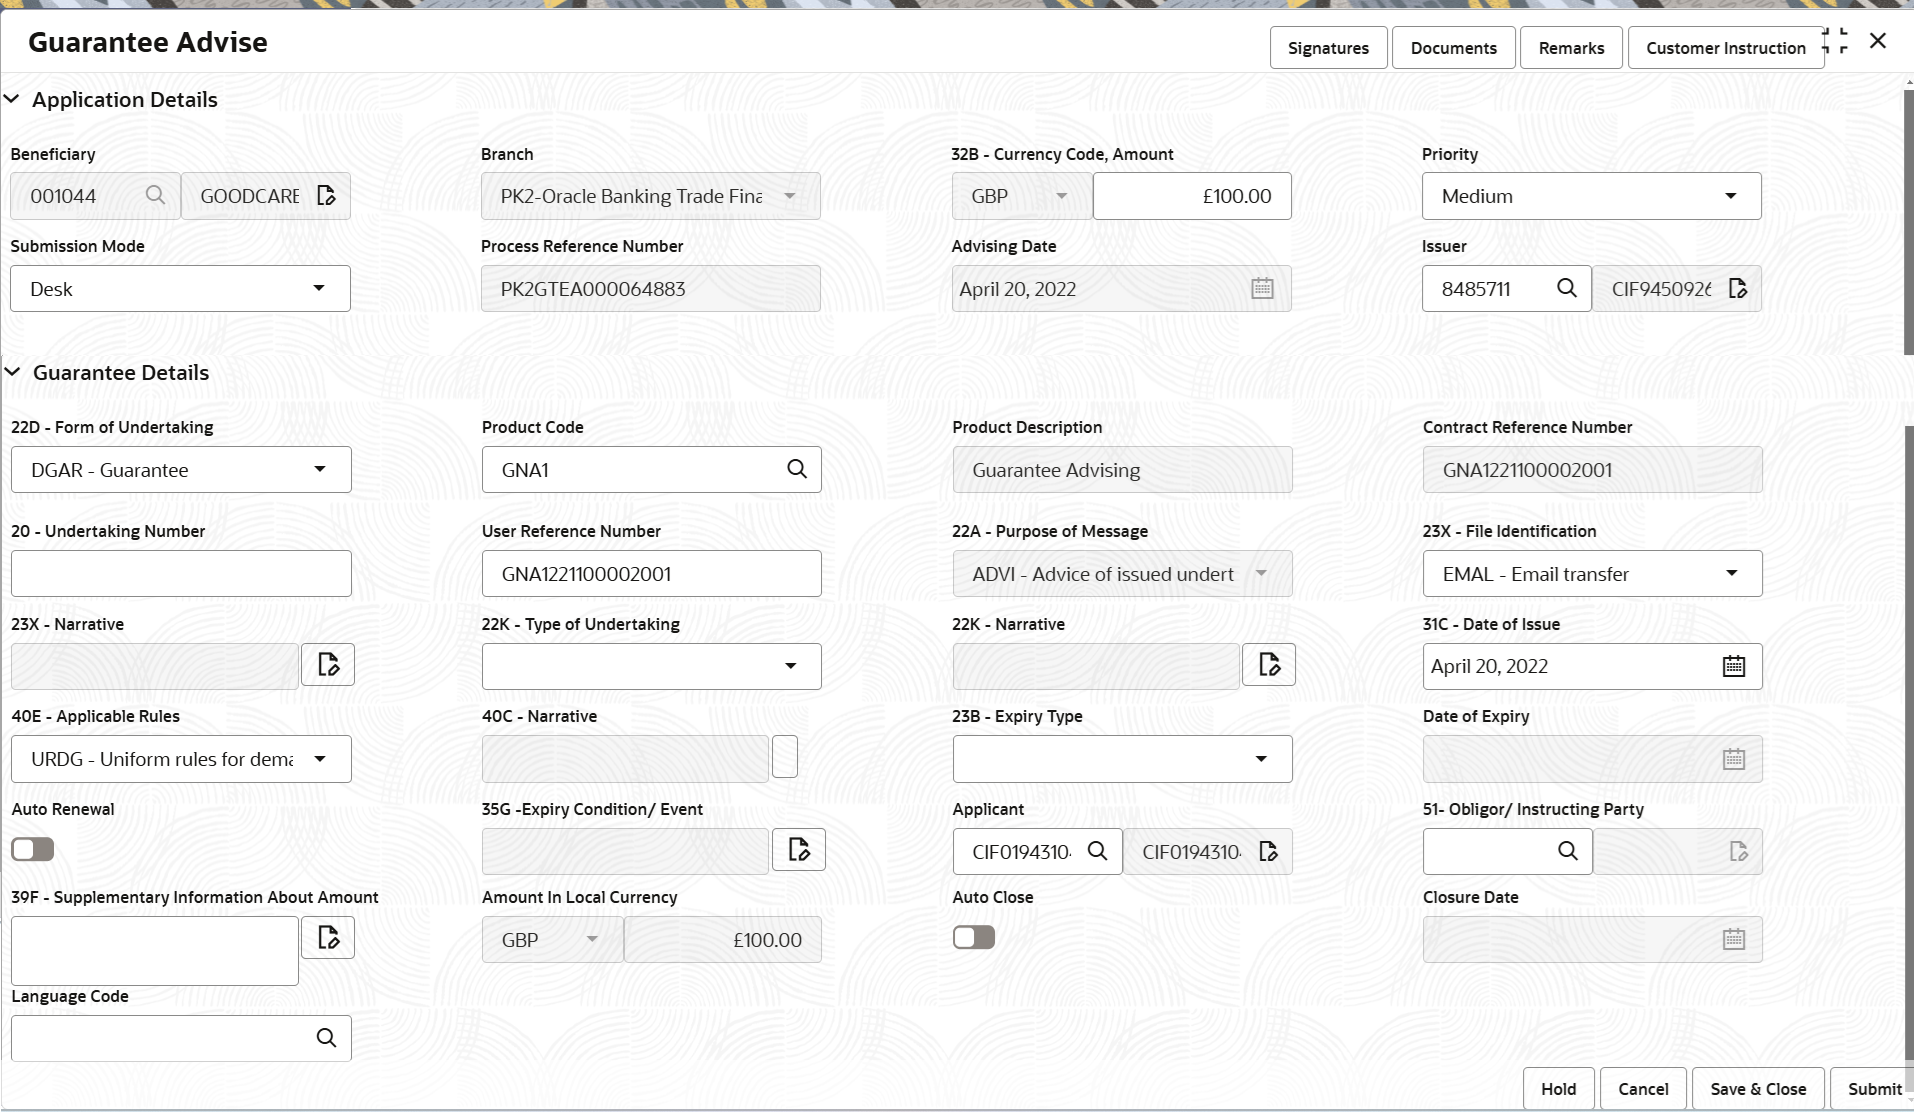
Task: Open the 22A Purpose of Message dropdown
Action: 1122,574
